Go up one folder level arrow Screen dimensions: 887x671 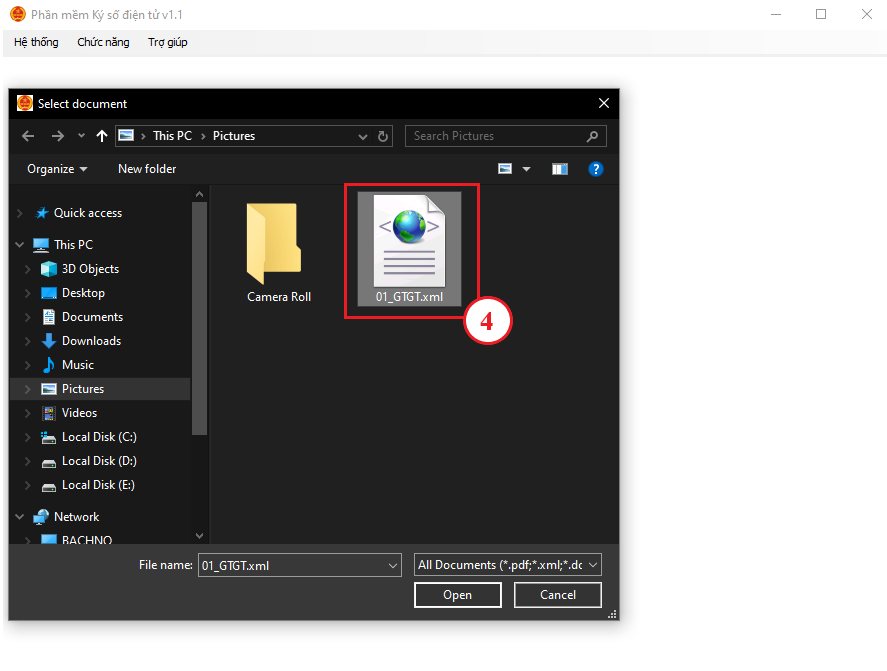(101, 136)
